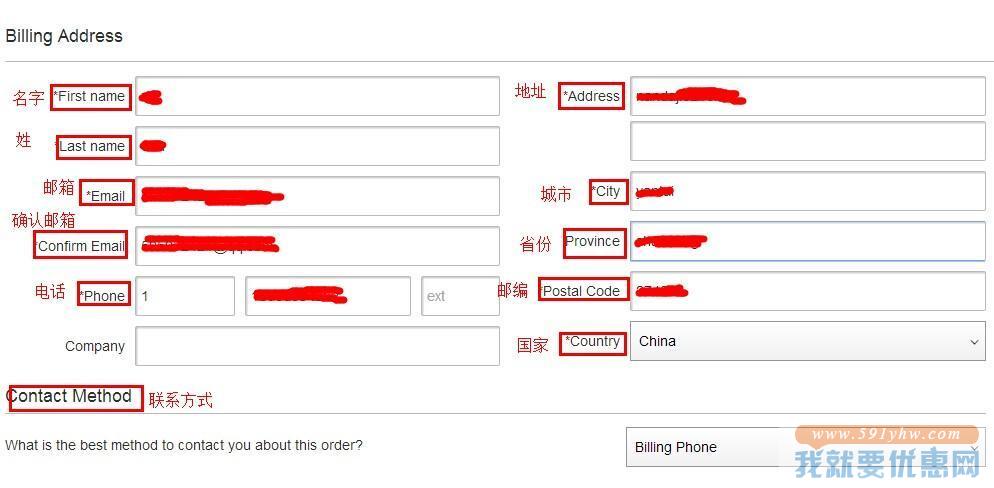
Task: Click the main phone number field
Action: [x=328, y=296]
